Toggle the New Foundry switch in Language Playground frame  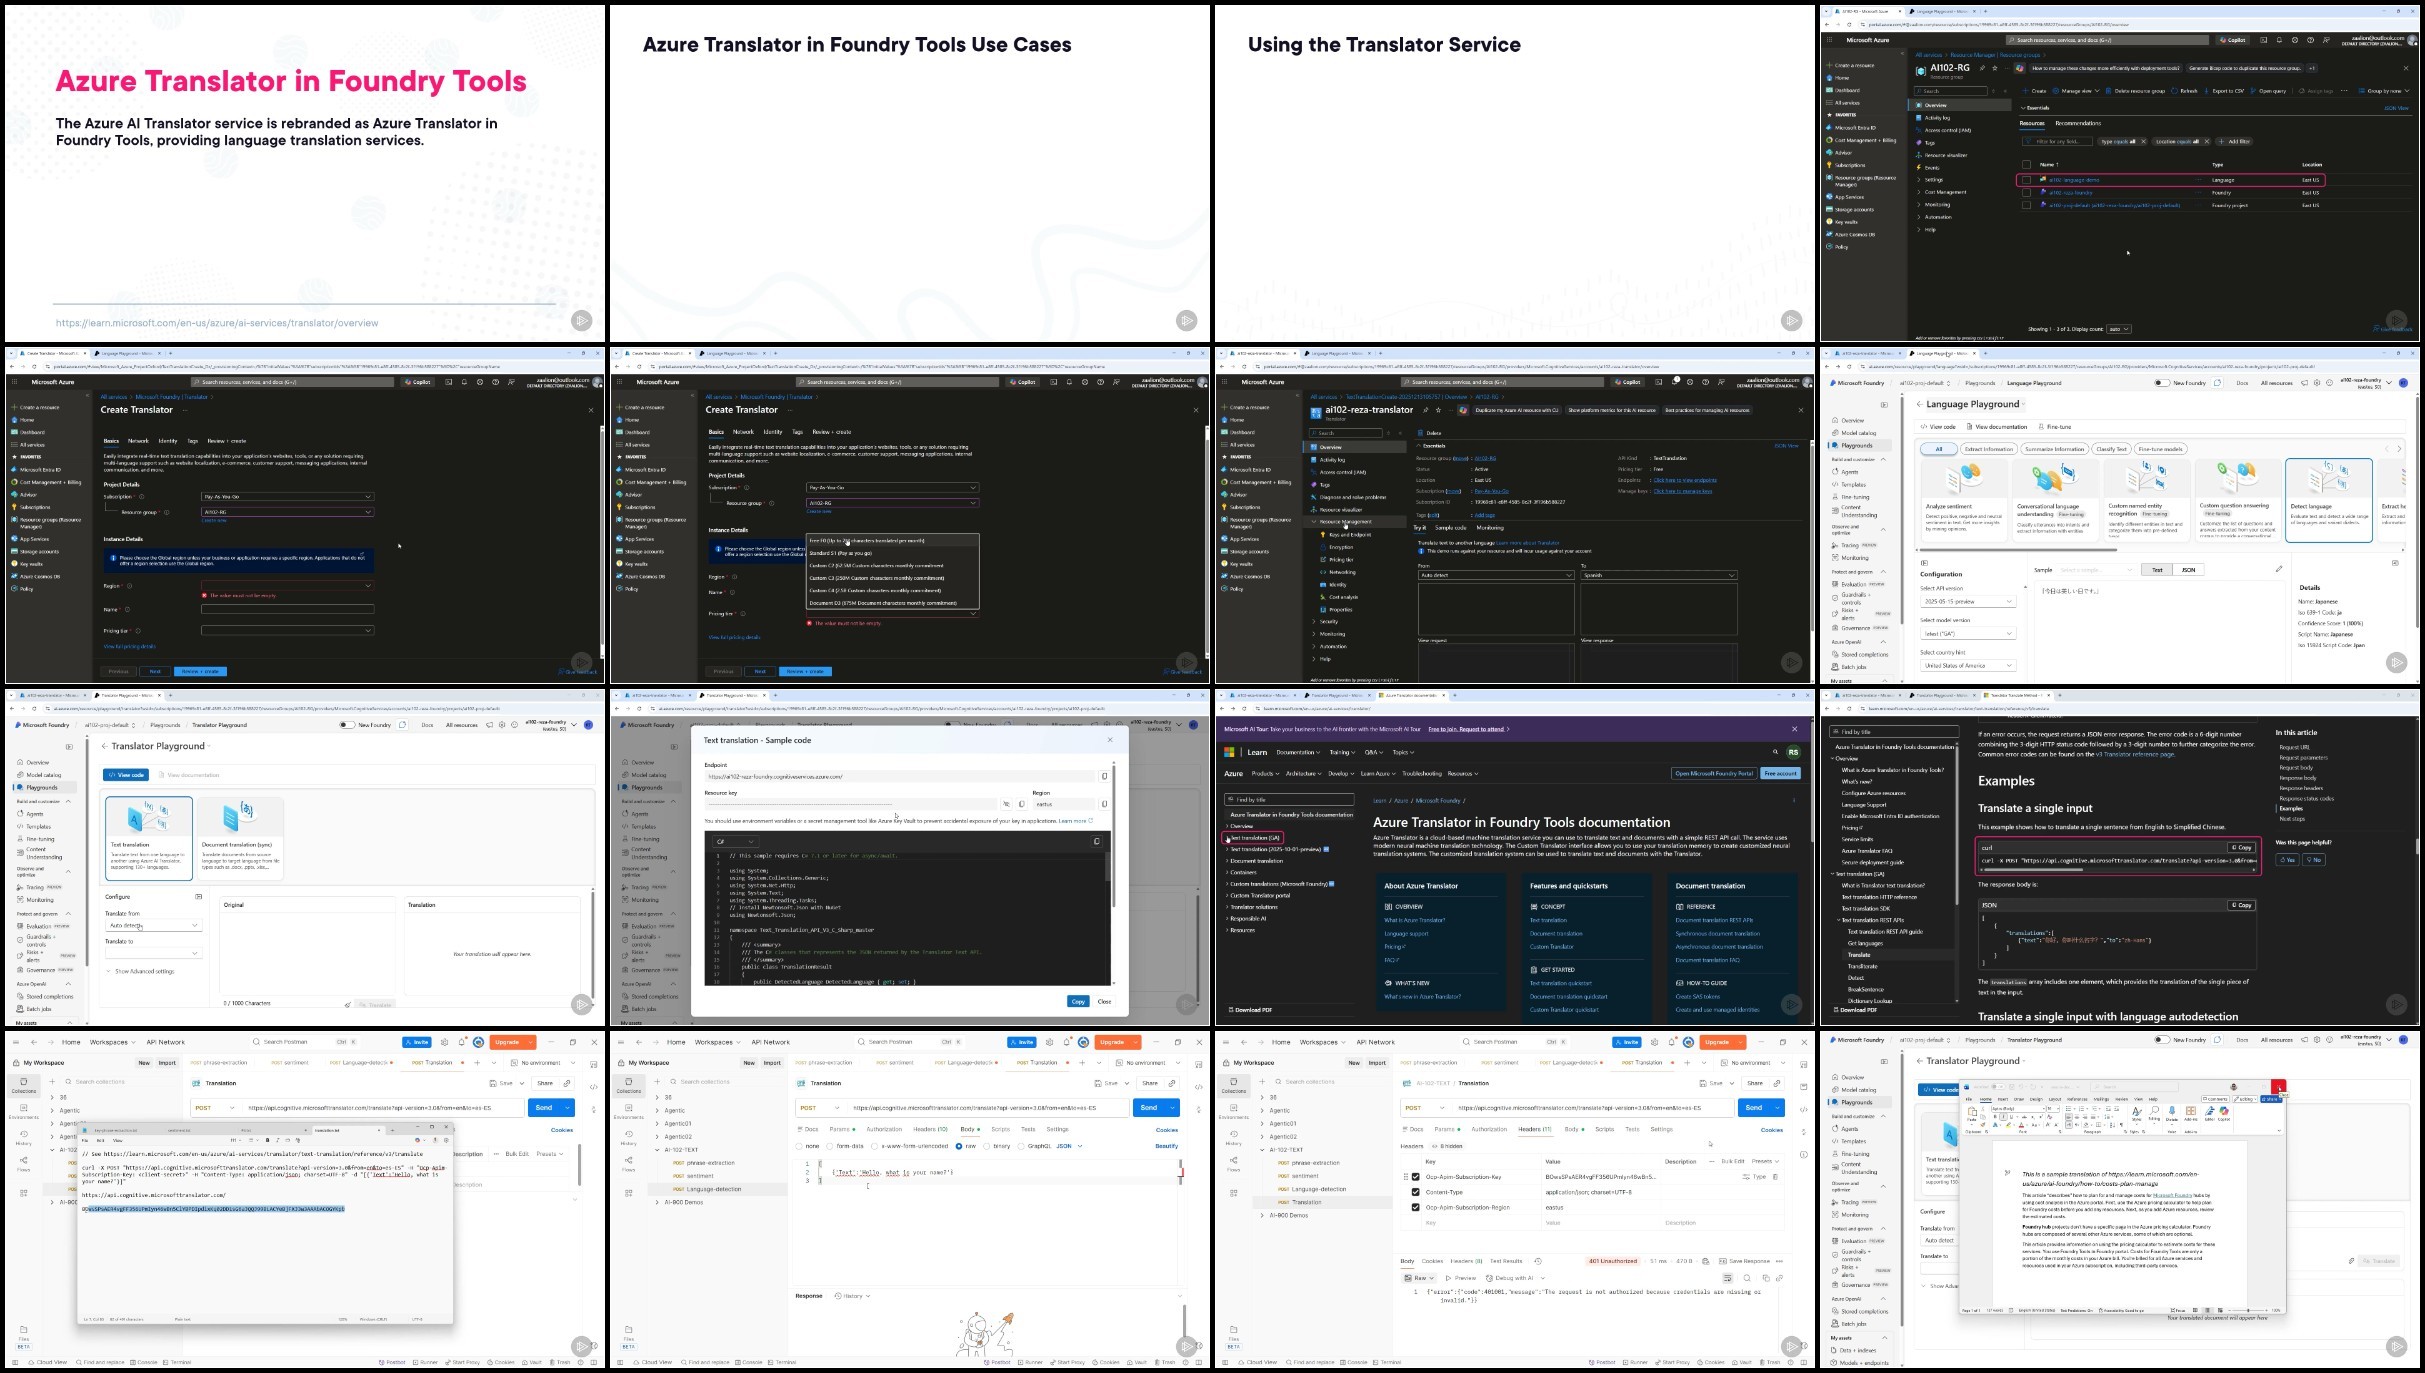(2161, 383)
